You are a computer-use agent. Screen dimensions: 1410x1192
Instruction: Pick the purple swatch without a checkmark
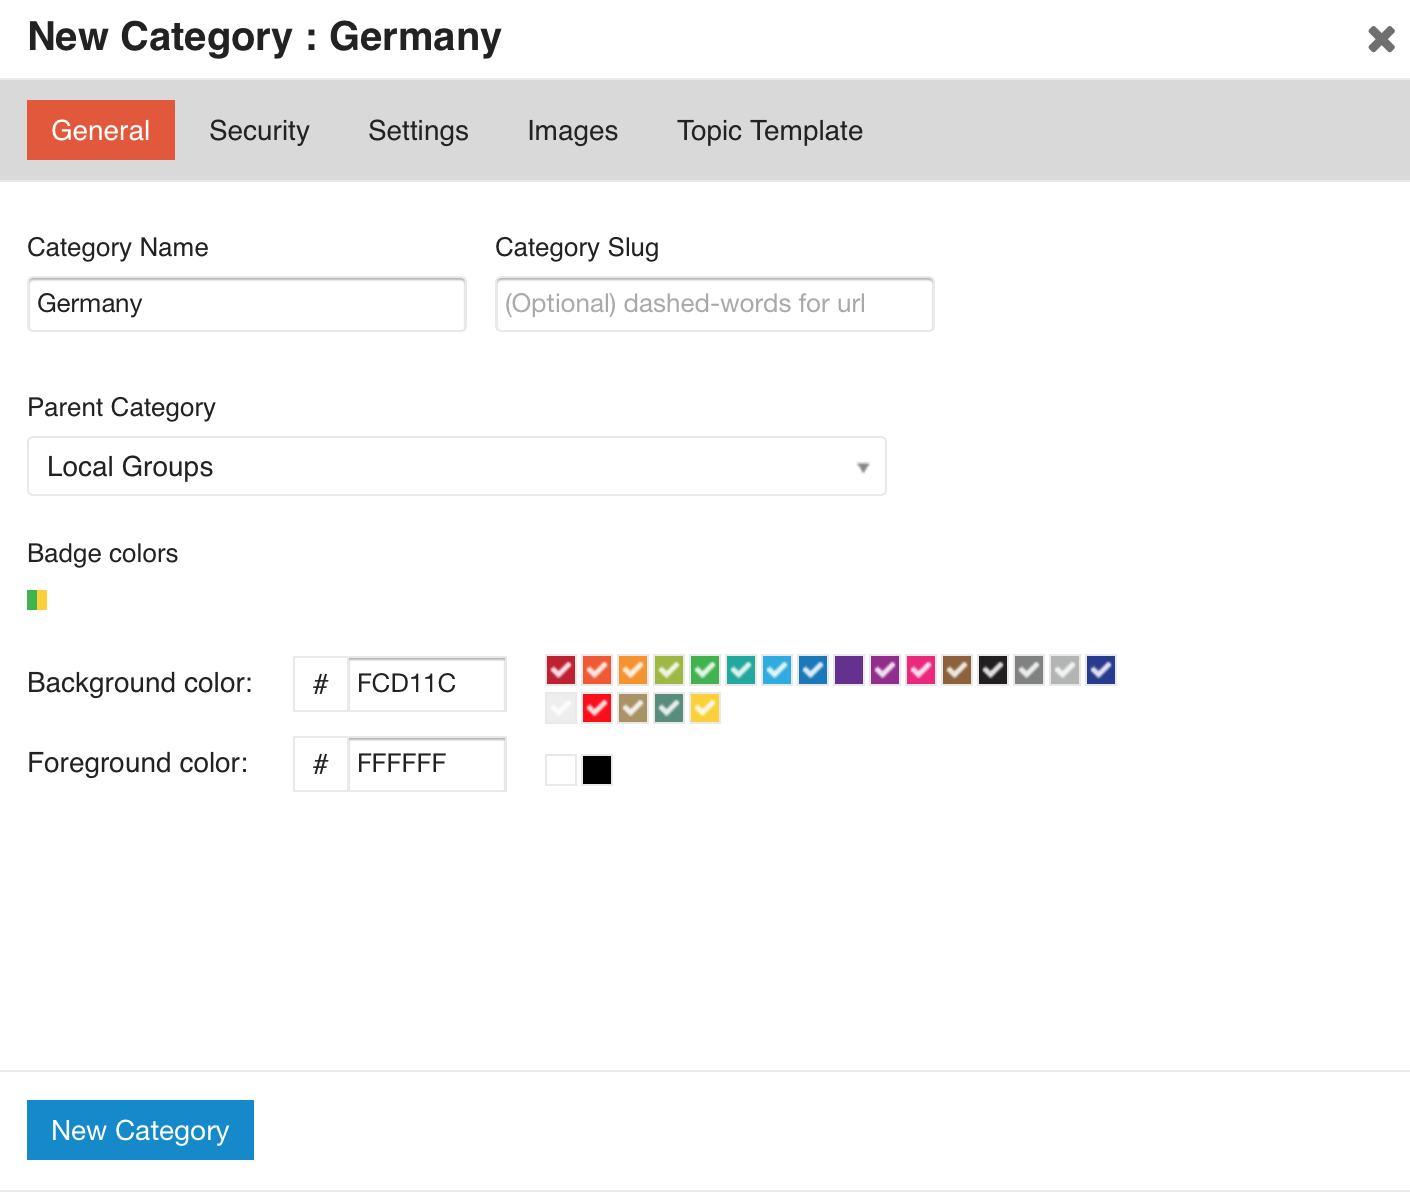coord(849,670)
